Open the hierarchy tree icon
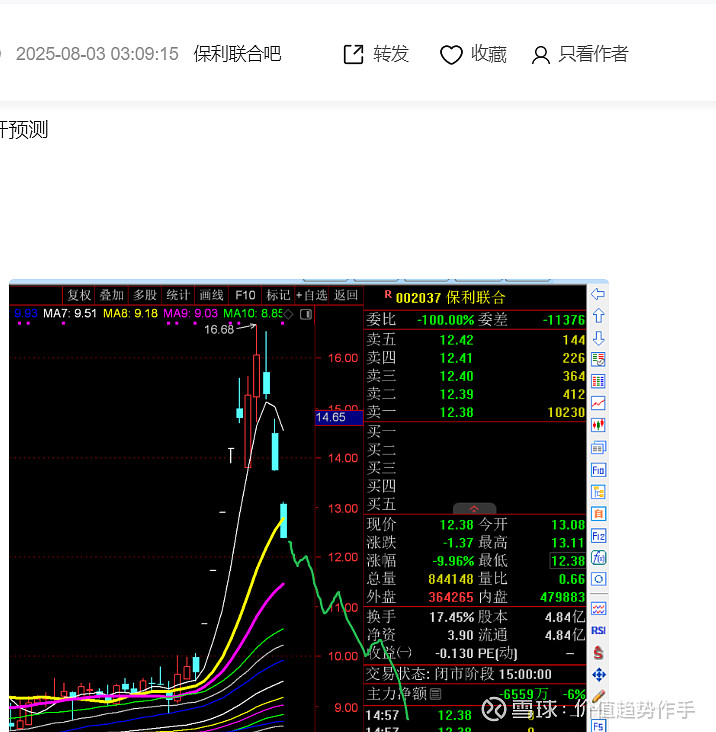The width and height of the screenshot is (716, 732). coord(598,492)
